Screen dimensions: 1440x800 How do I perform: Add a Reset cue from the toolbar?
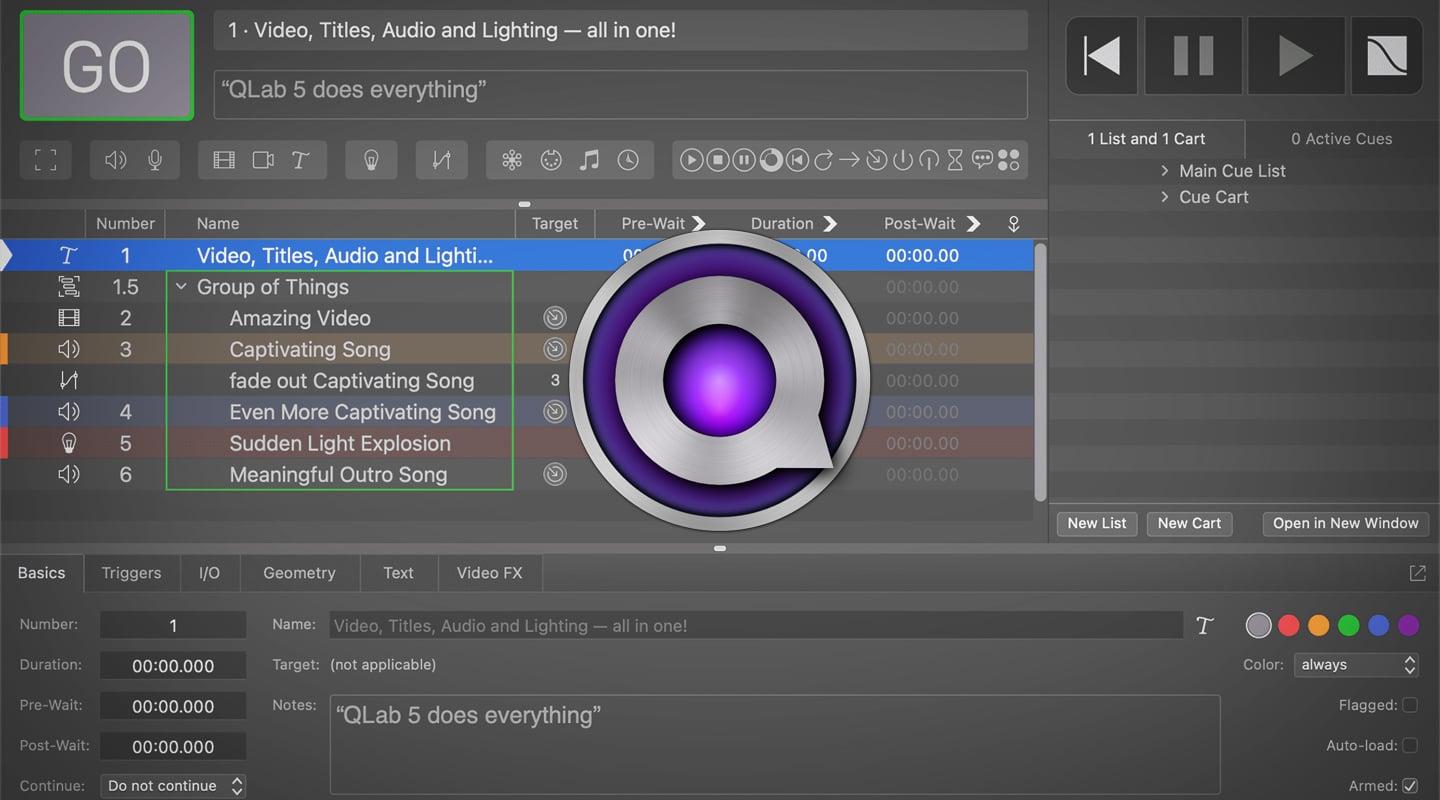(797, 160)
